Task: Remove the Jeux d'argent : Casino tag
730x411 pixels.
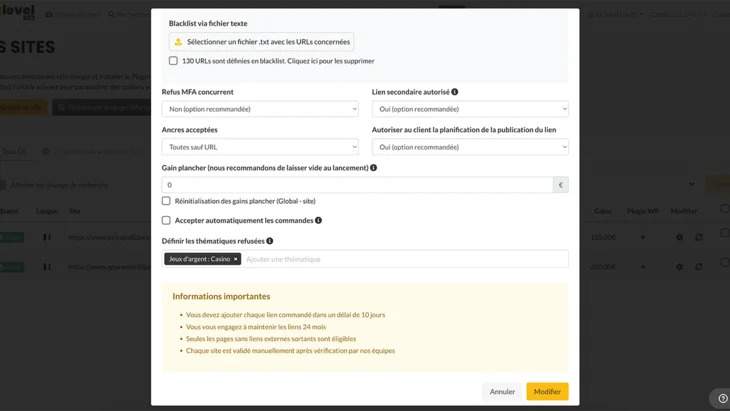Action: pos(236,259)
